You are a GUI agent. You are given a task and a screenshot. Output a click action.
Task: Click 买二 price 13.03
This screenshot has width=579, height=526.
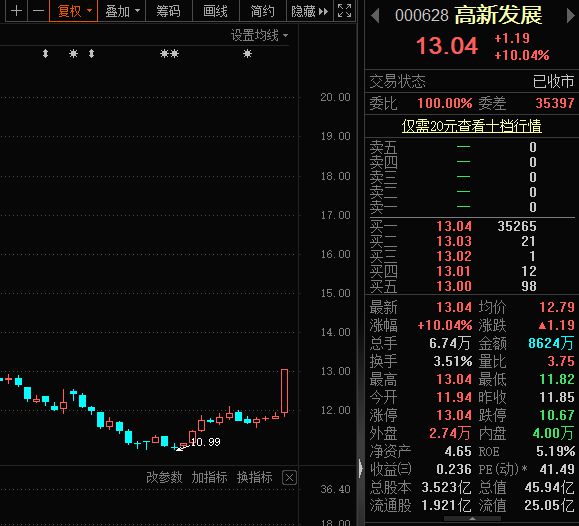pos(454,241)
